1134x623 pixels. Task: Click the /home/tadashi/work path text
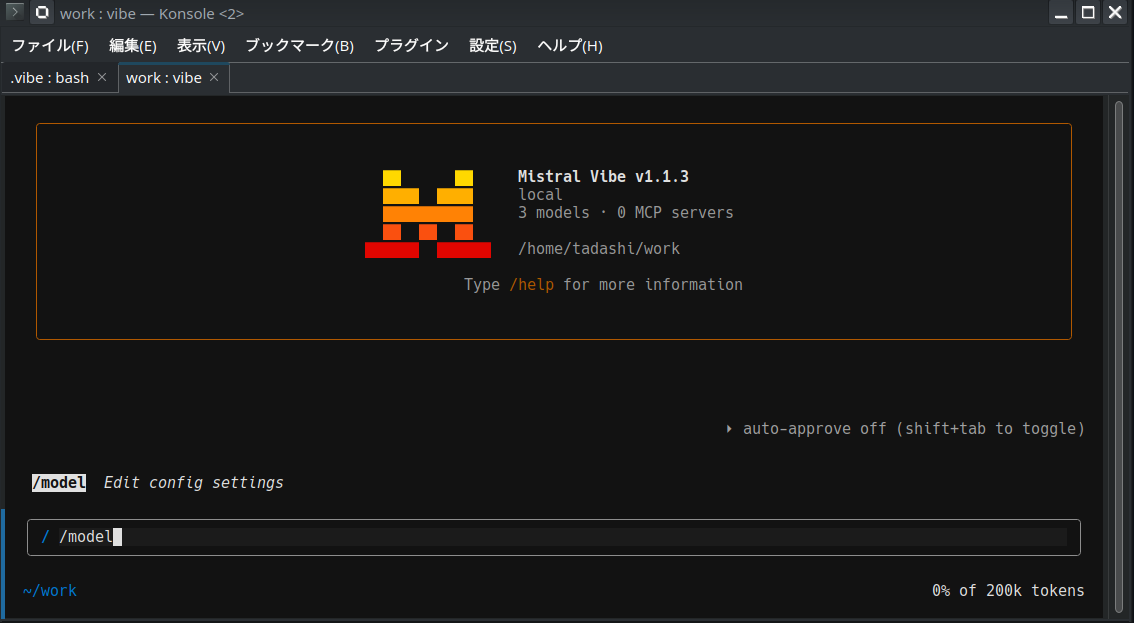click(599, 249)
